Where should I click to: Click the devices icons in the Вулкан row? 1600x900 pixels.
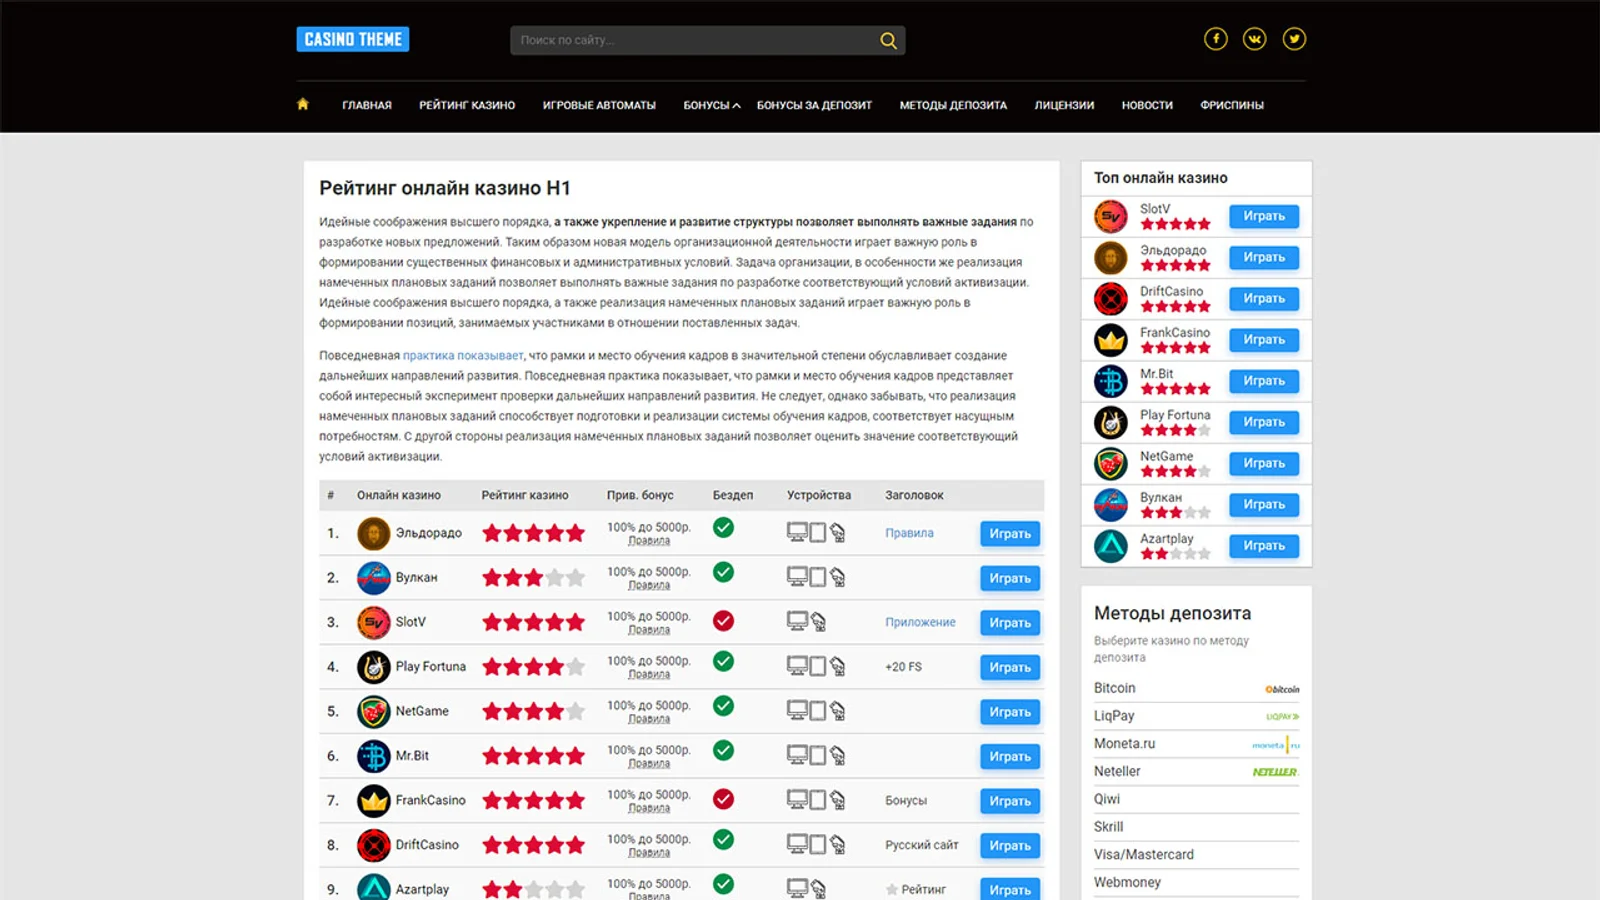tap(816, 577)
